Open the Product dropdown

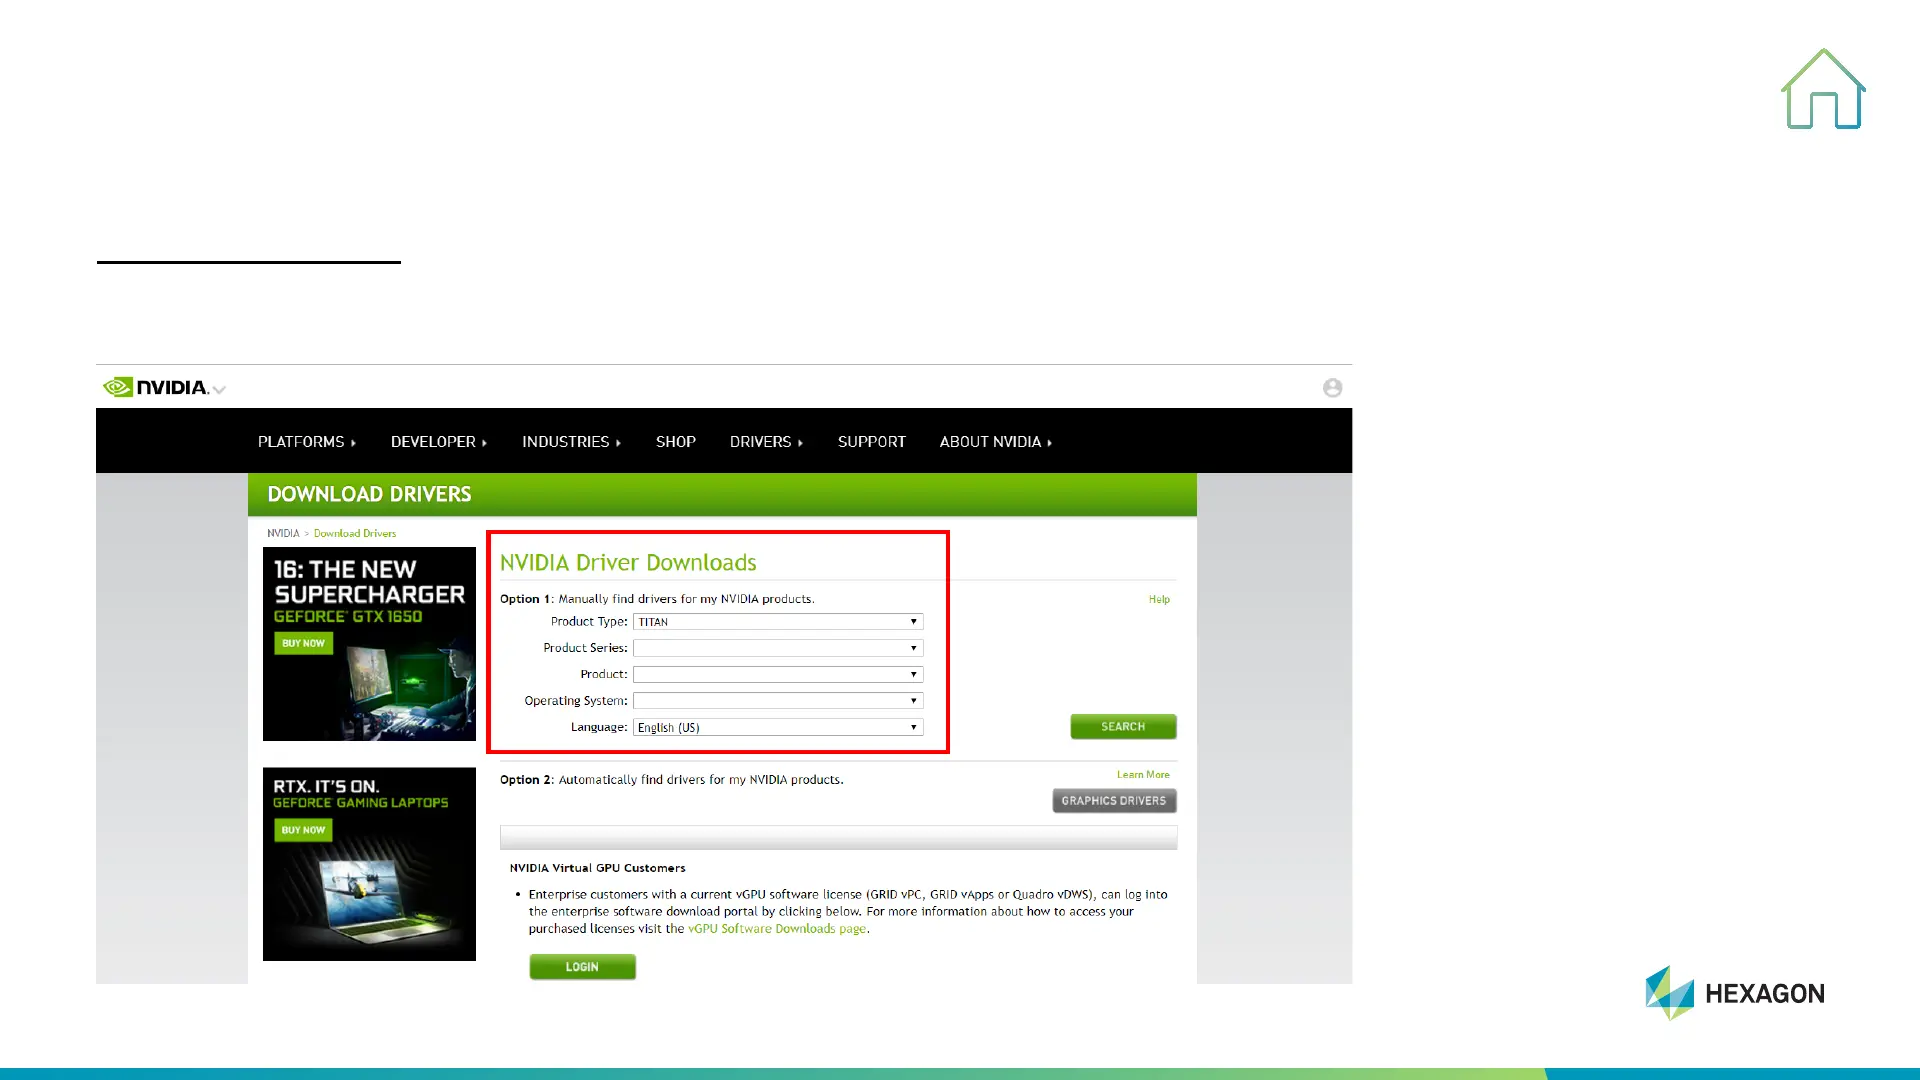(778, 675)
